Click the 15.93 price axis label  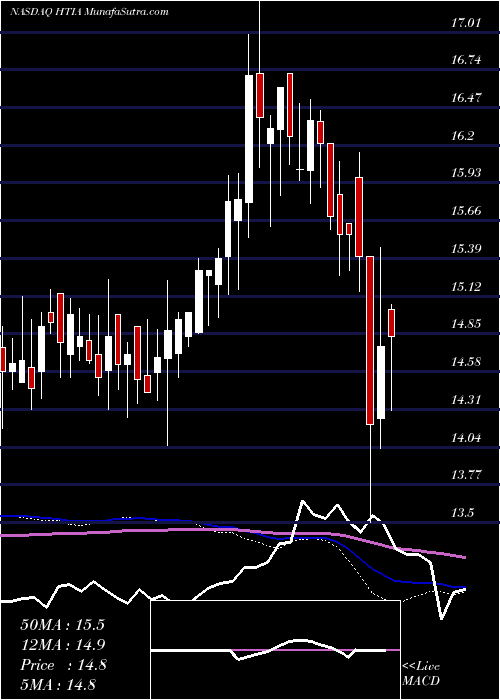[x=466, y=172]
